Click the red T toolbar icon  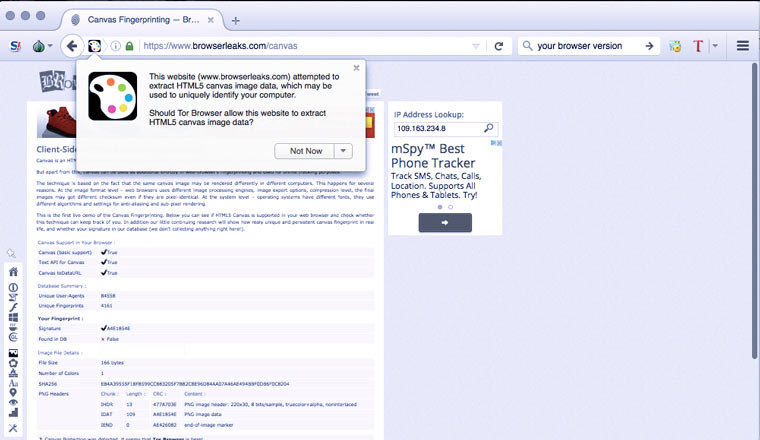[x=700, y=46]
